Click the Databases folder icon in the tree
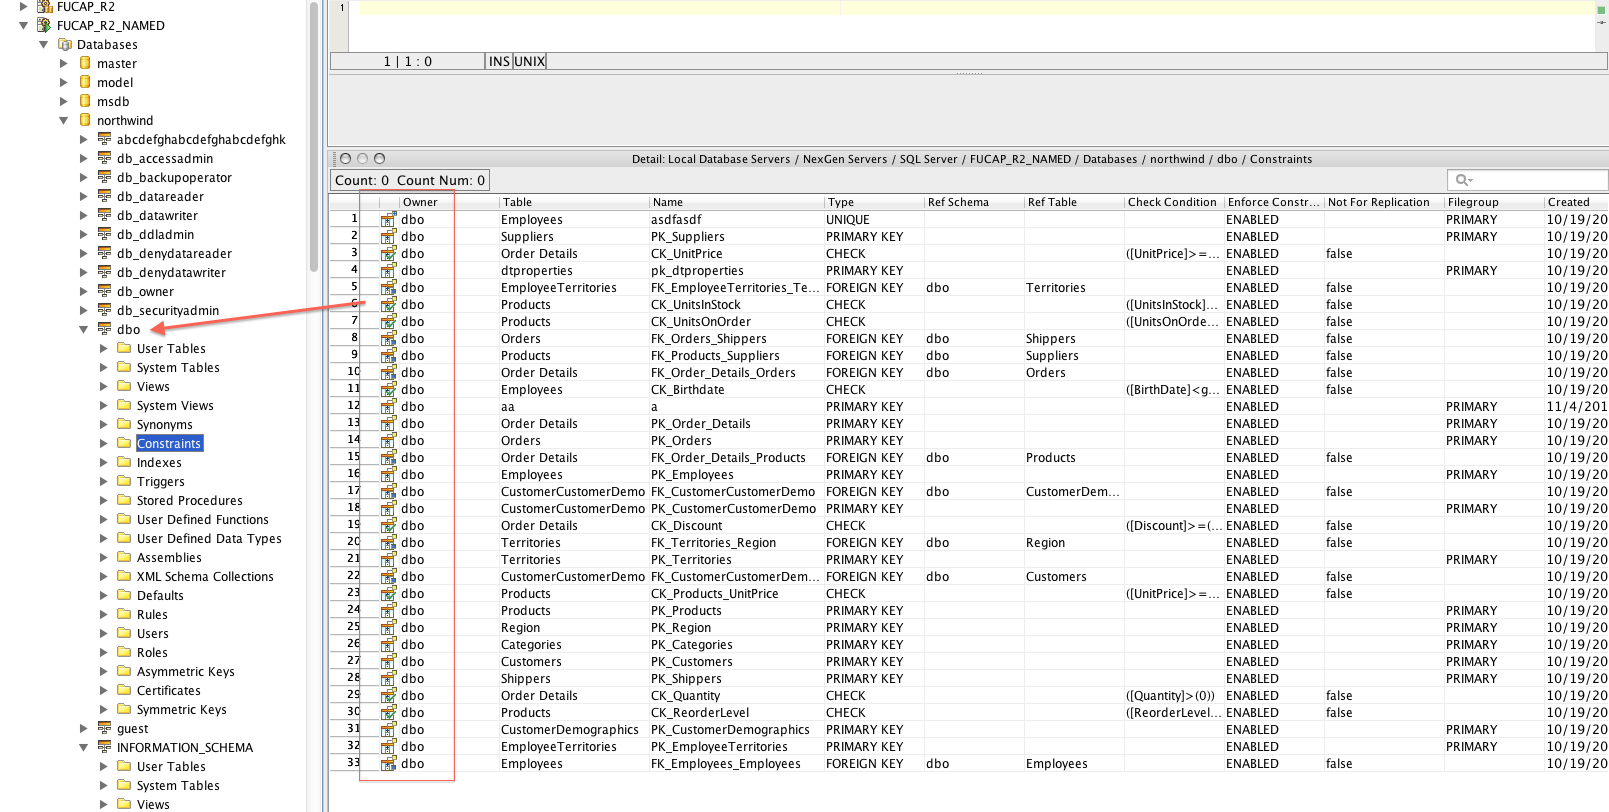The width and height of the screenshot is (1609, 812). (x=65, y=44)
